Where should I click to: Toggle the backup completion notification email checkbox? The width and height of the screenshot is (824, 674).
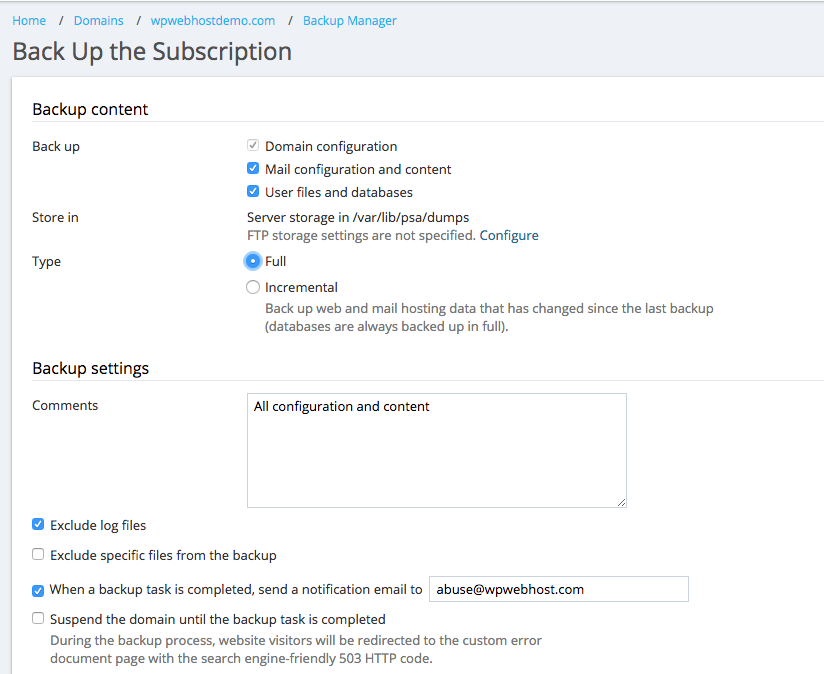[38, 590]
